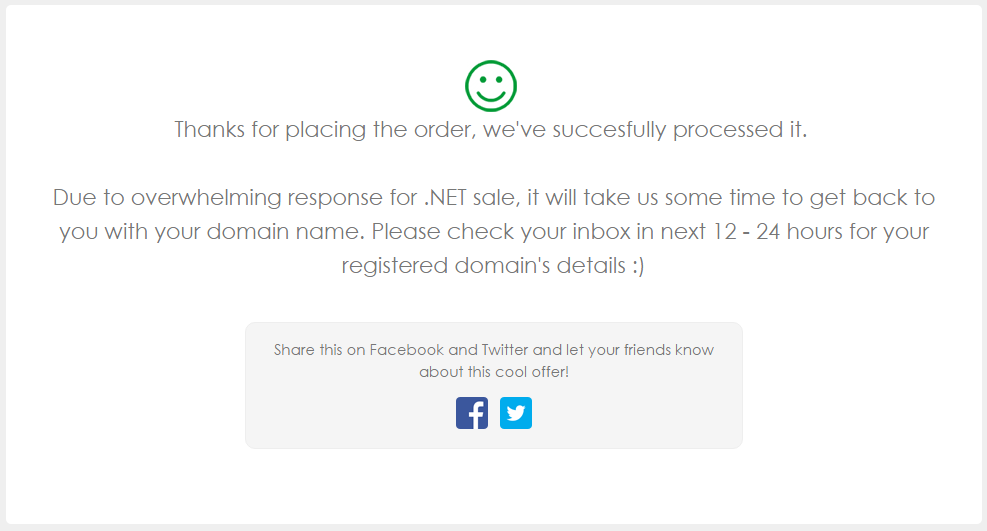This screenshot has width=987, height=531.
Task: Click the blue Twitter bird icon
Action: pyautogui.click(x=516, y=413)
